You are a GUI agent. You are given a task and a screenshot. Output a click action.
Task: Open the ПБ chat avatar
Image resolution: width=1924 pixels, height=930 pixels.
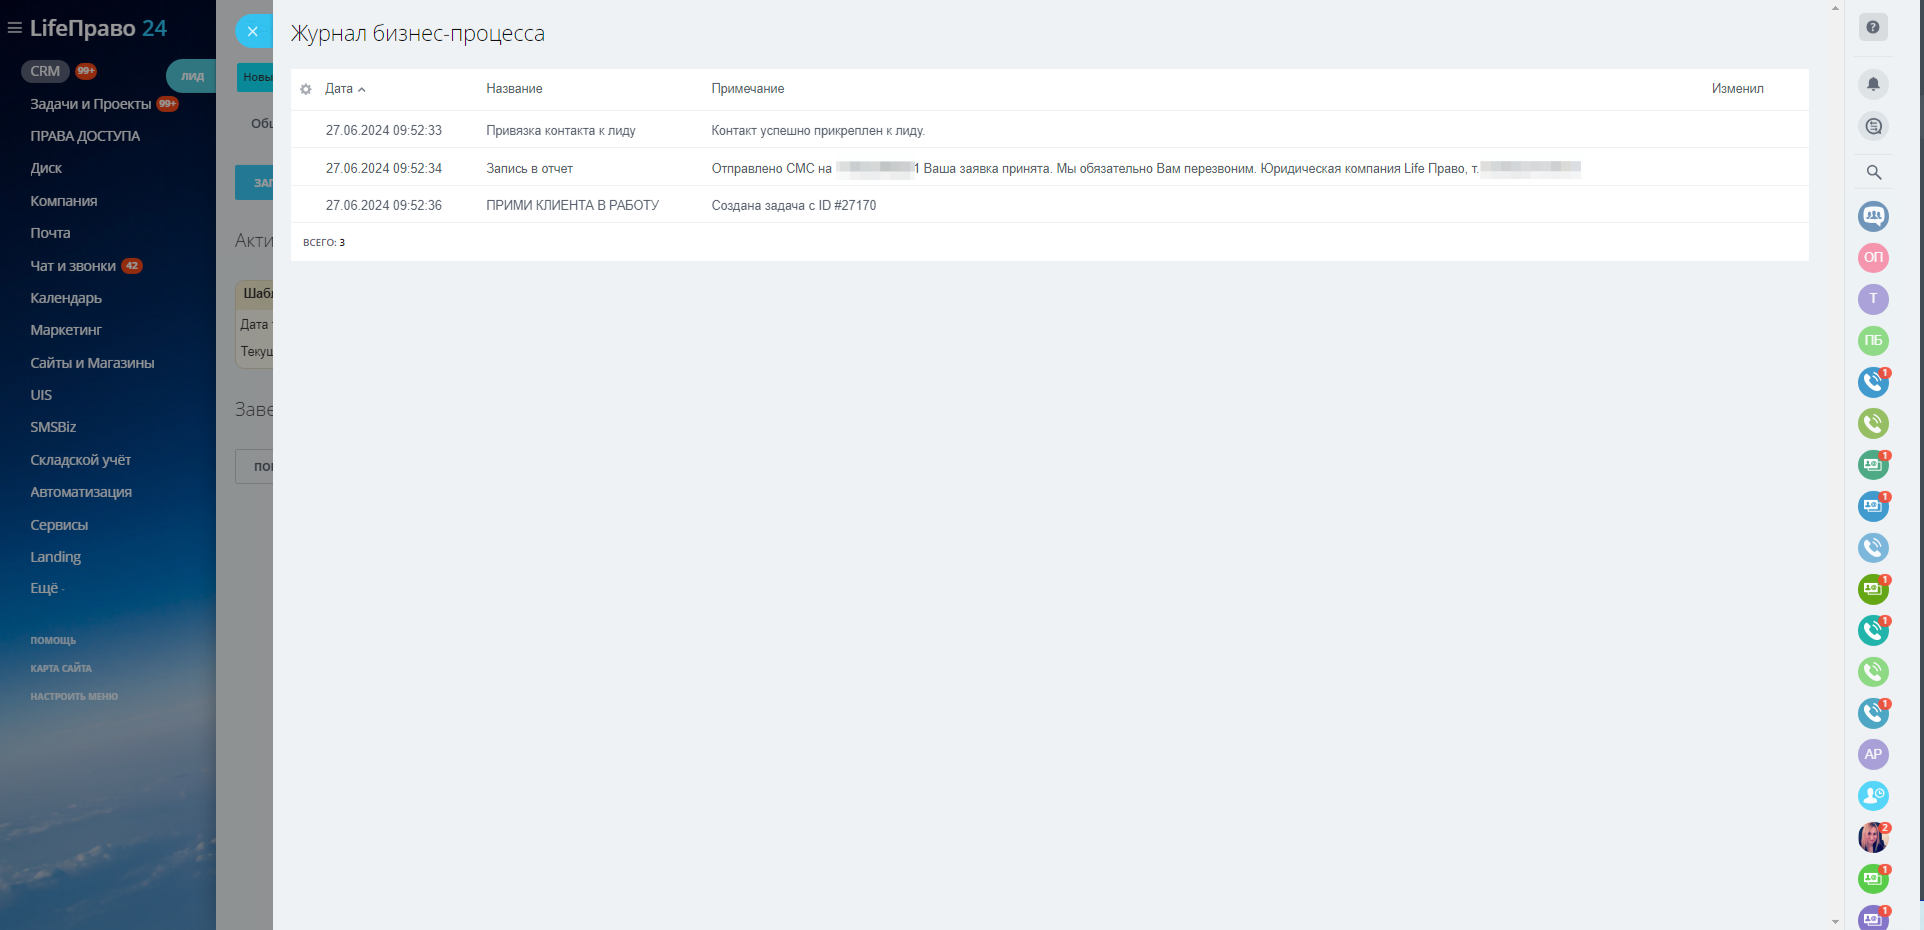(1873, 340)
